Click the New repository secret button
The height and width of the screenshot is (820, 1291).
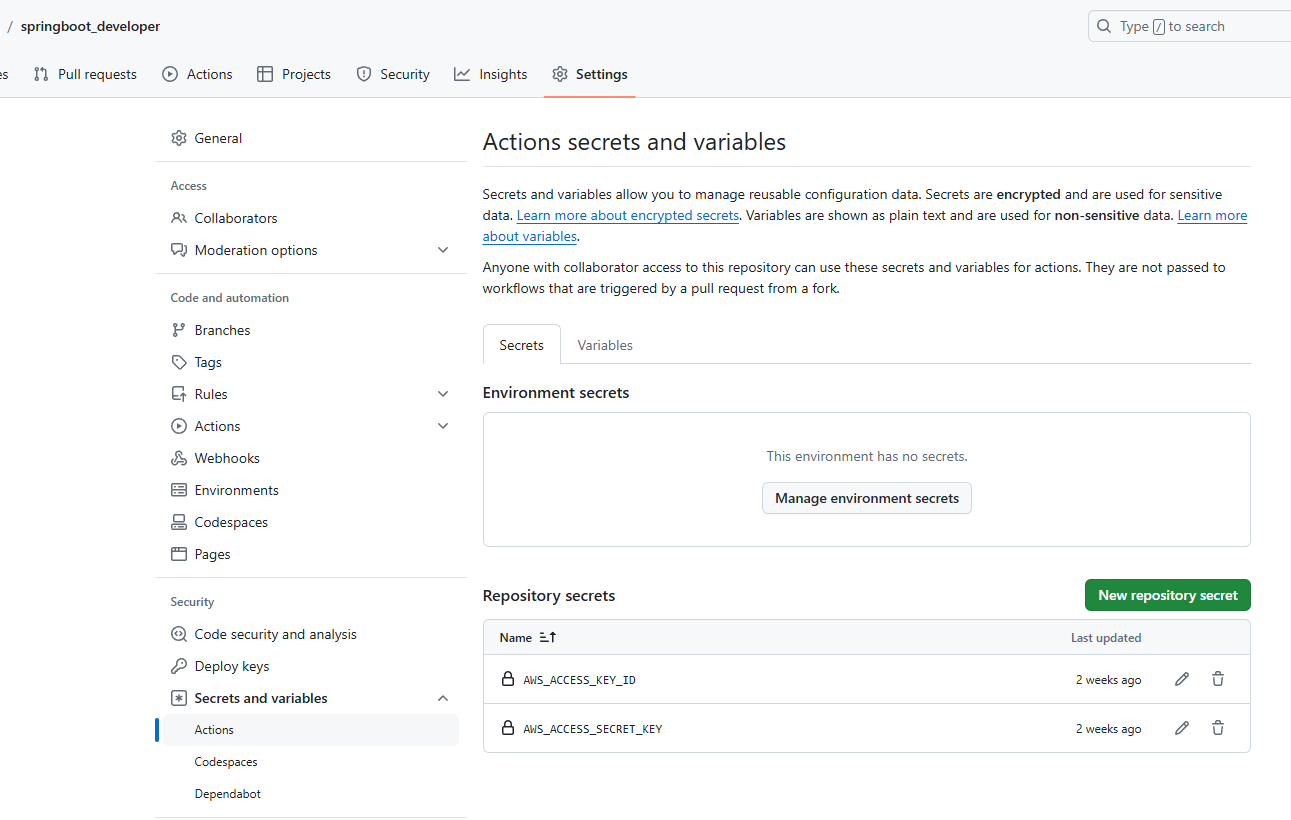pyautogui.click(x=1167, y=595)
